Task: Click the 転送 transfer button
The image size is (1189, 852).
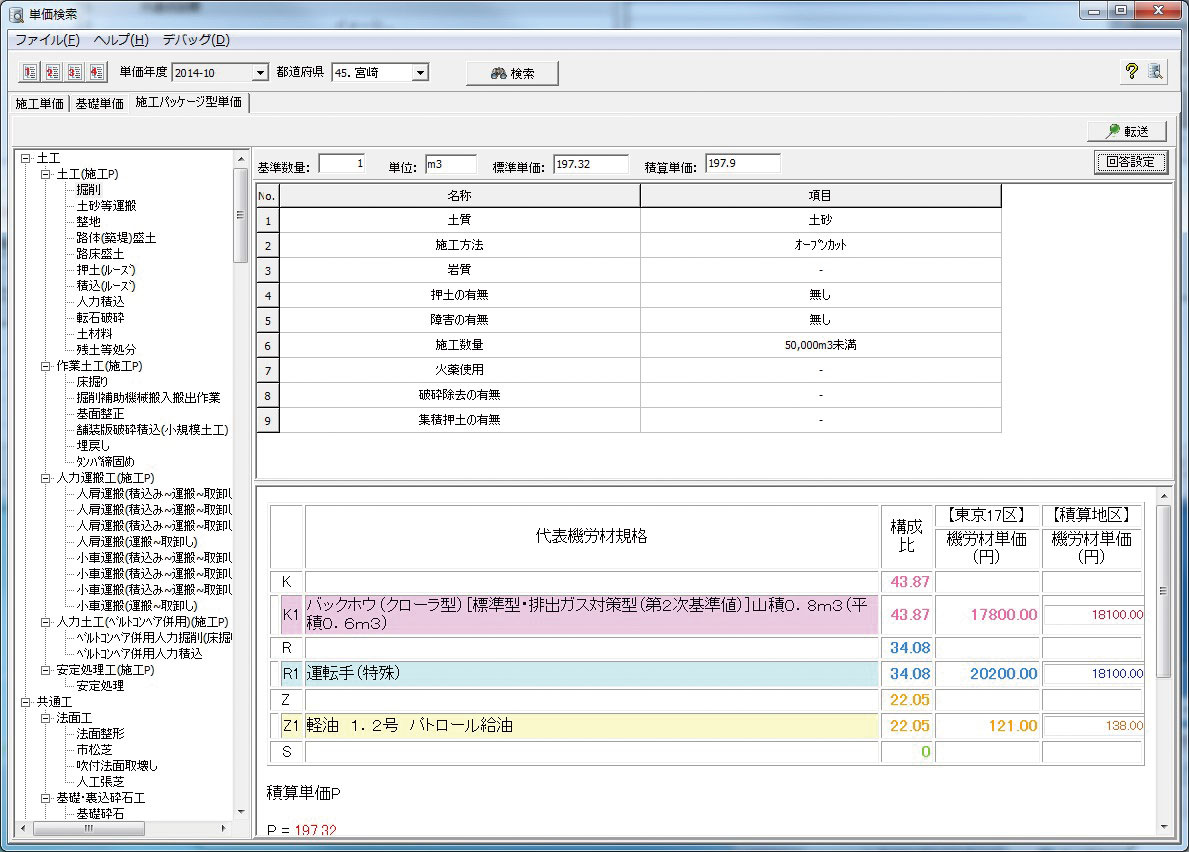Action: point(1127,131)
